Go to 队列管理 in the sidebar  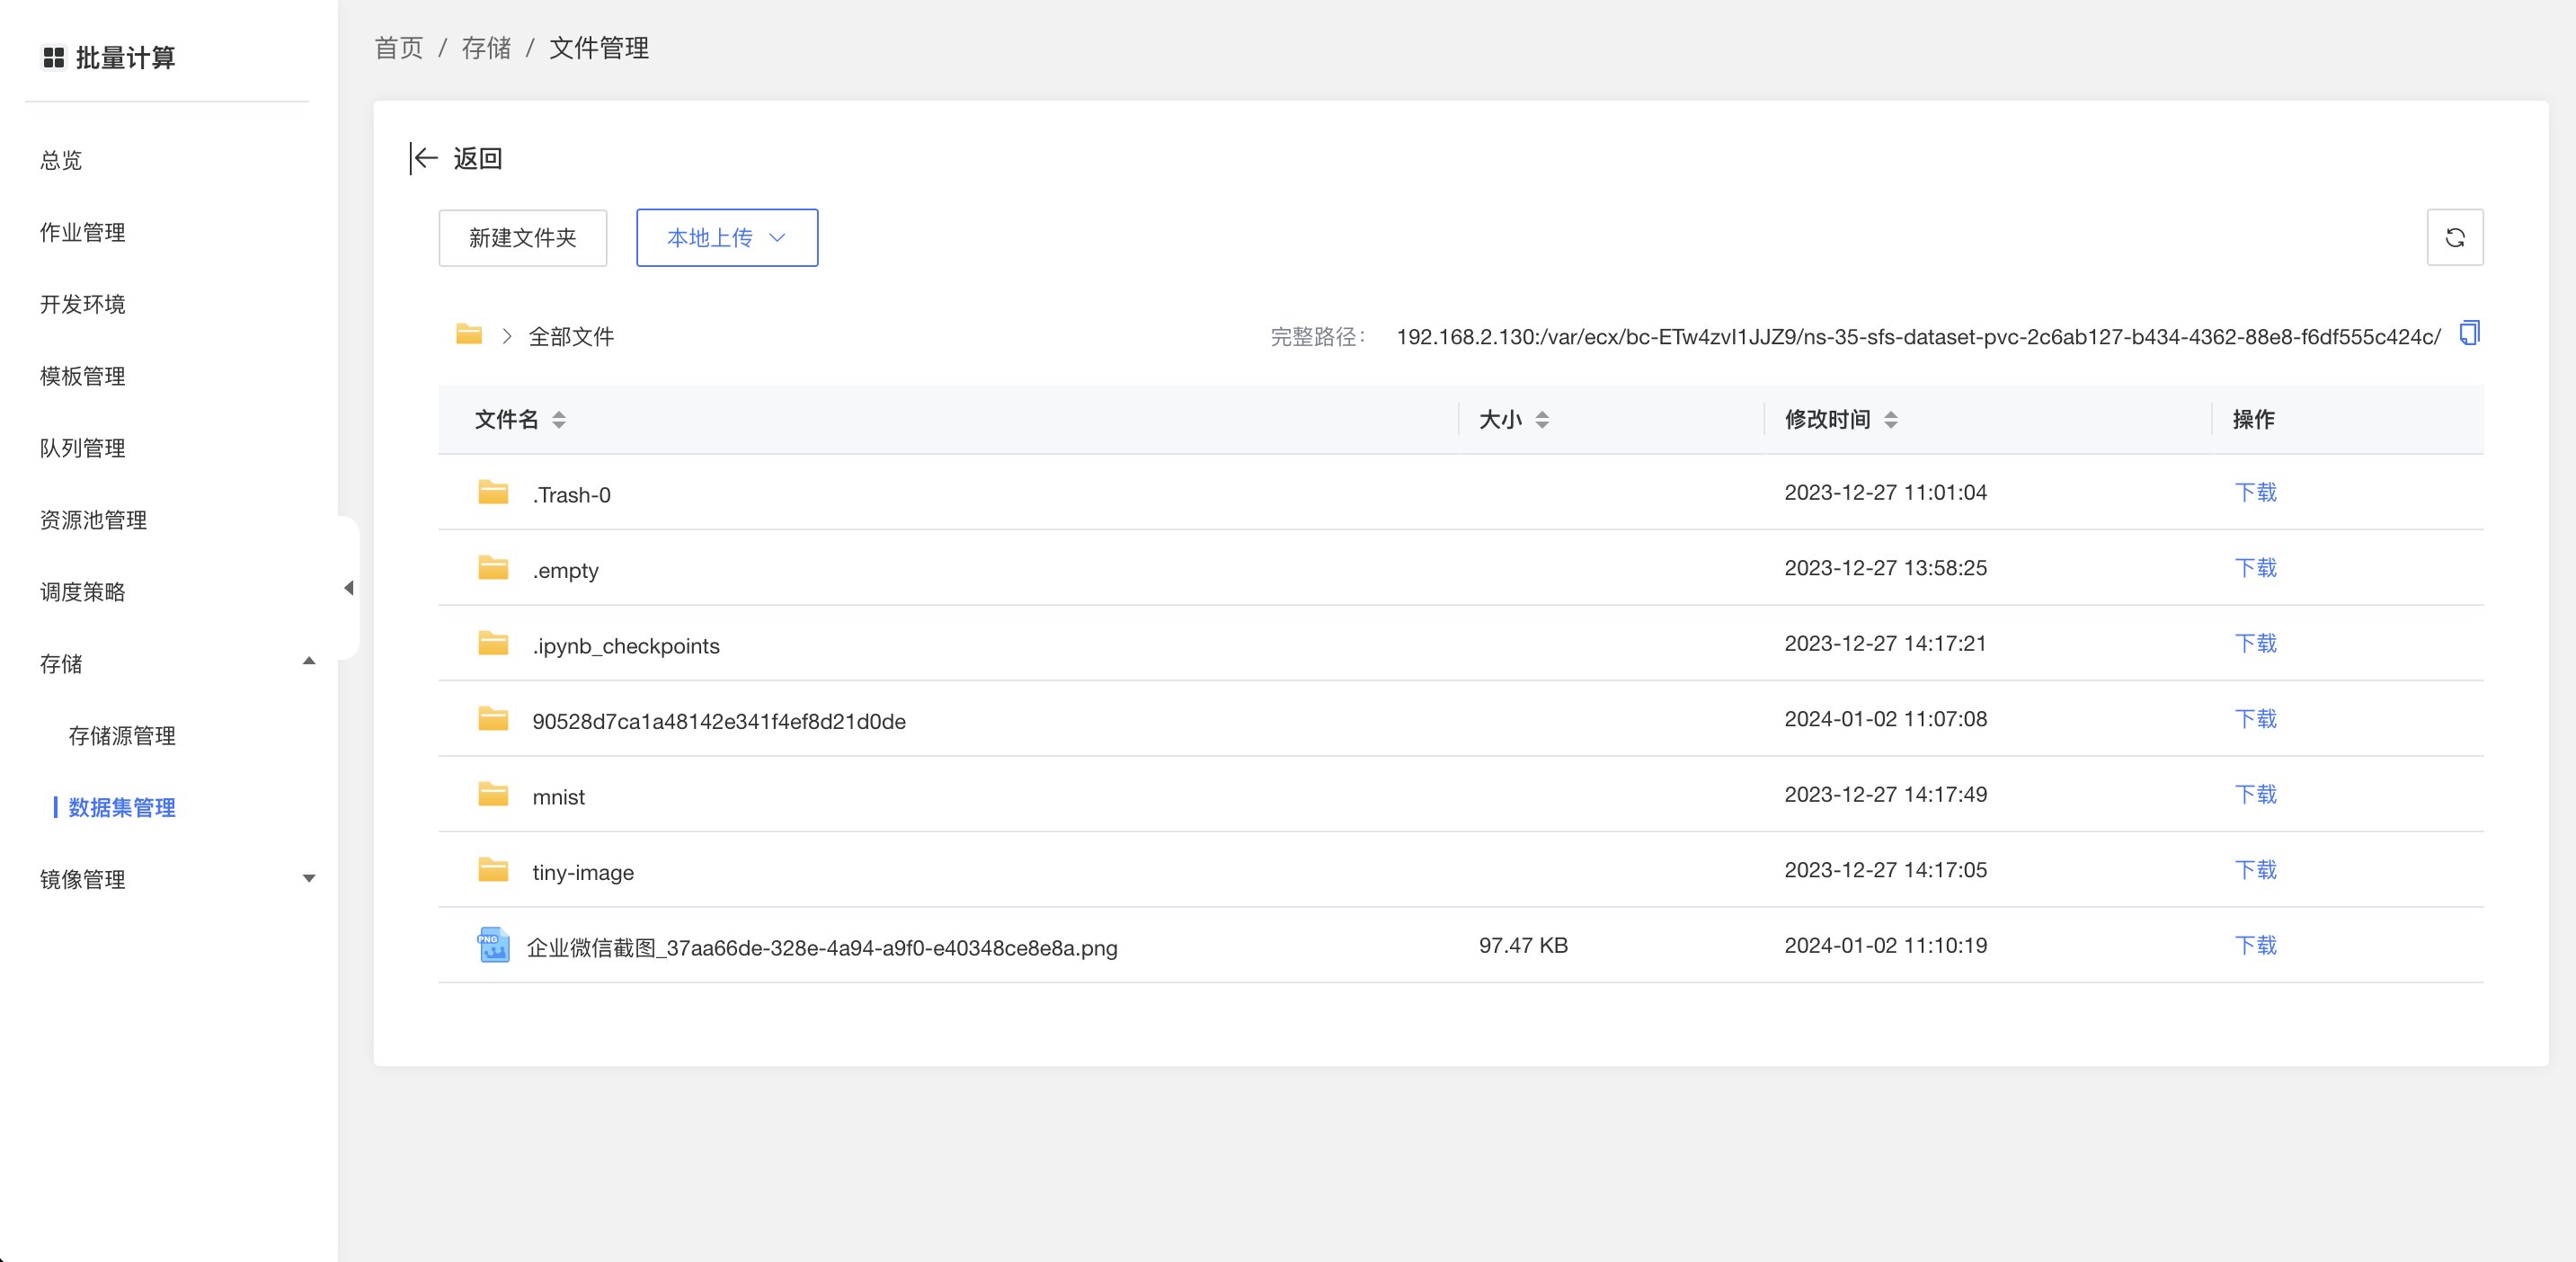click(x=82, y=448)
